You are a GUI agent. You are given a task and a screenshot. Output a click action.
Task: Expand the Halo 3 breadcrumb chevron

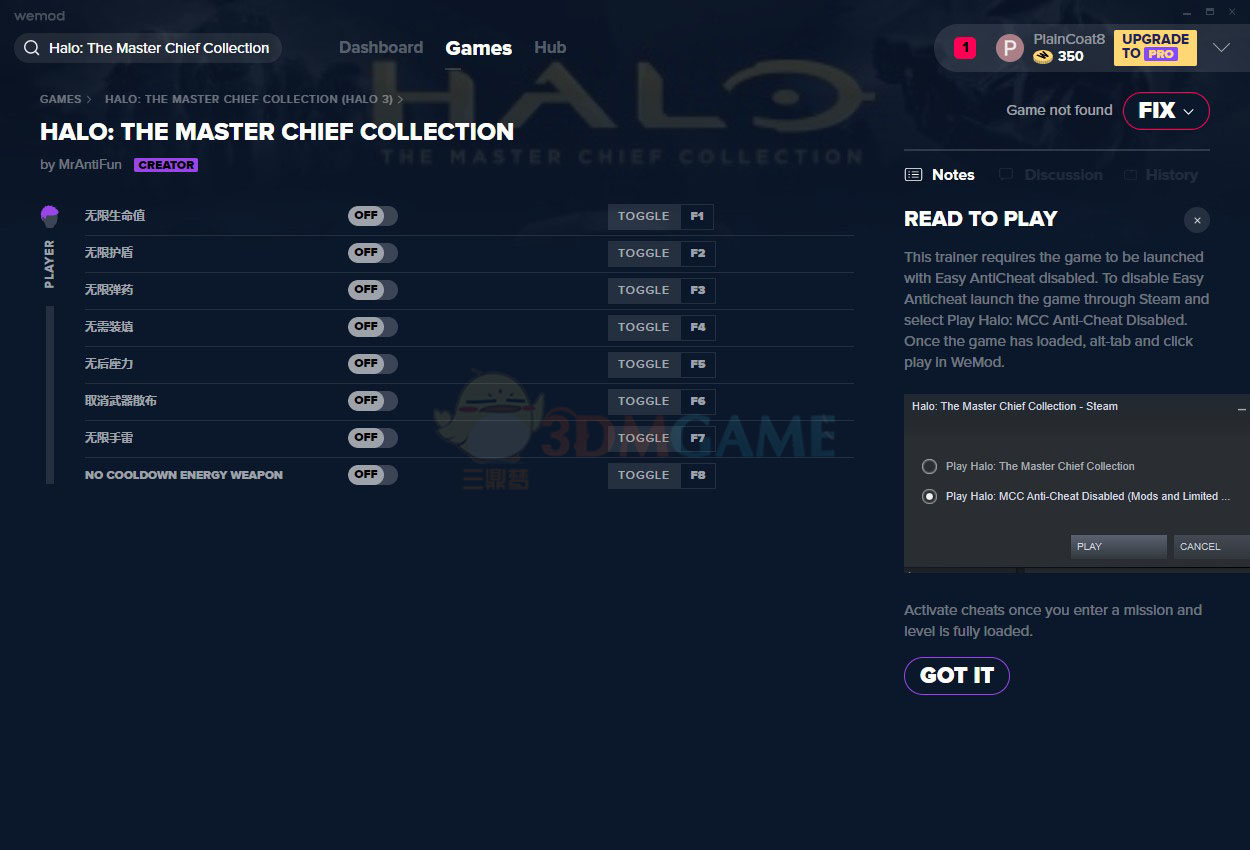click(x=401, y=99)
